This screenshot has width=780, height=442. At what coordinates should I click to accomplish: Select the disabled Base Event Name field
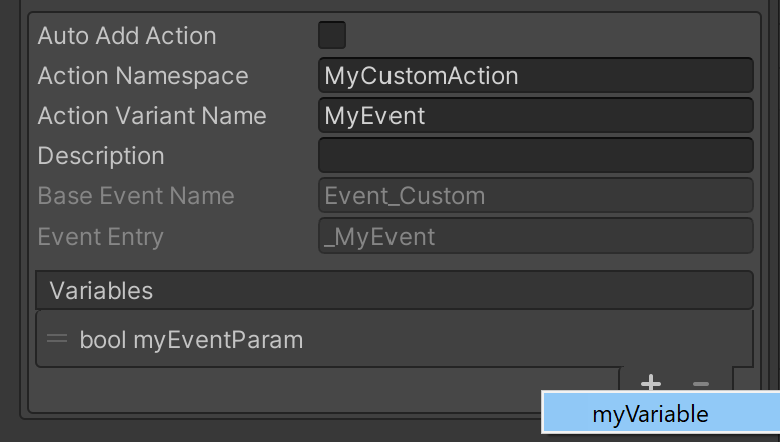point(536,195)
